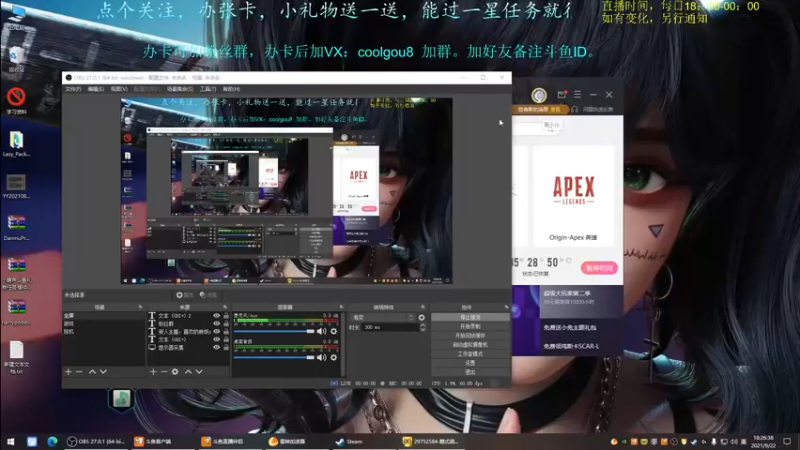Open the 编辑(E) menu in OBS
The image size is (800, 450).
[95, 89]
